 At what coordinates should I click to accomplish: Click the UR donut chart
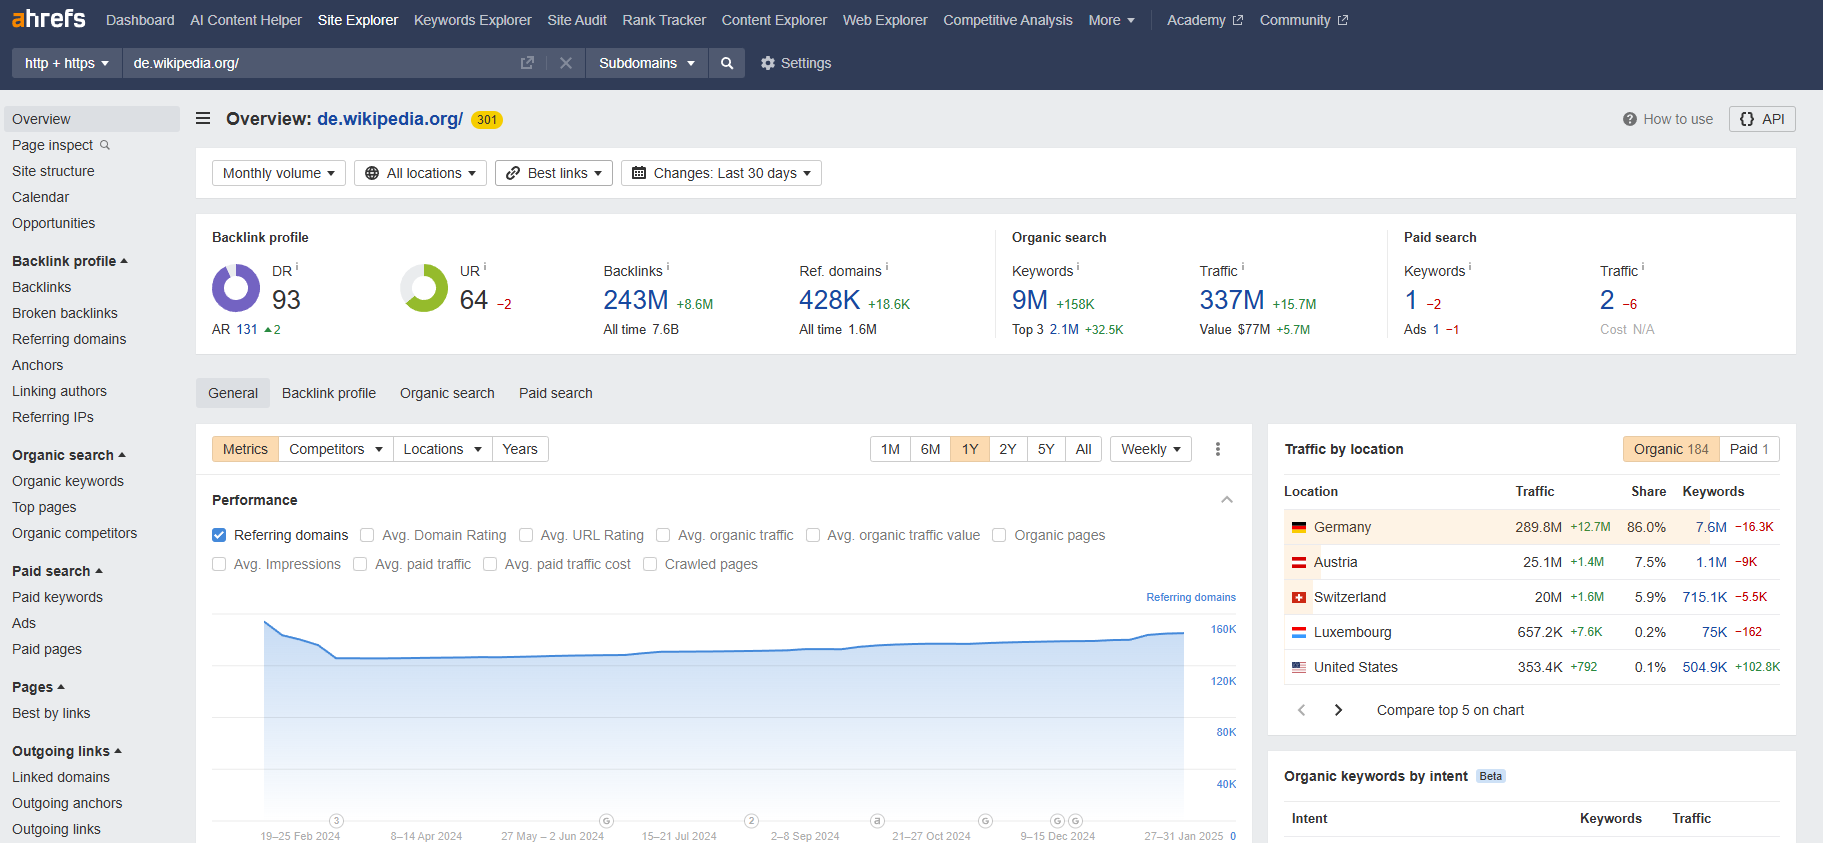point(424,288)
